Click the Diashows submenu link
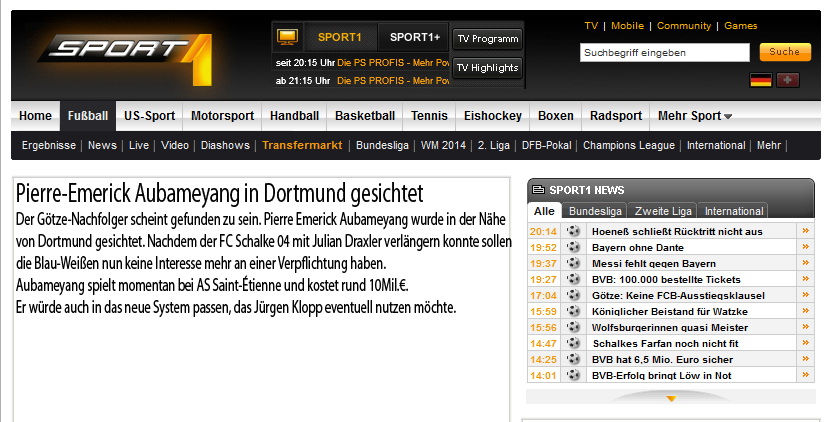833x422 pixels. 225,145
